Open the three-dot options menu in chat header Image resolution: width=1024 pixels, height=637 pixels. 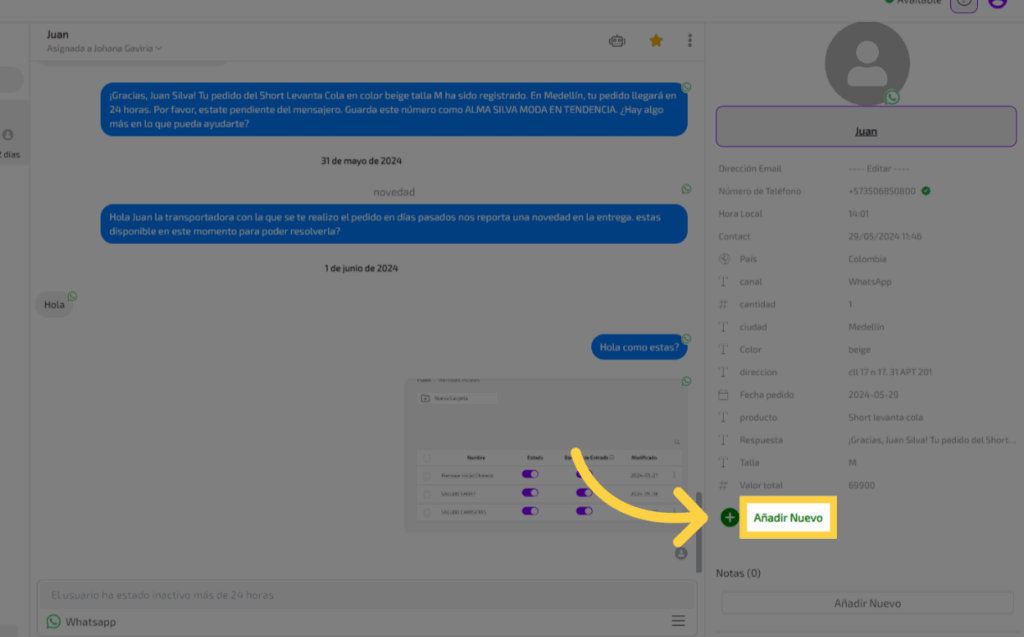[690, 41]
